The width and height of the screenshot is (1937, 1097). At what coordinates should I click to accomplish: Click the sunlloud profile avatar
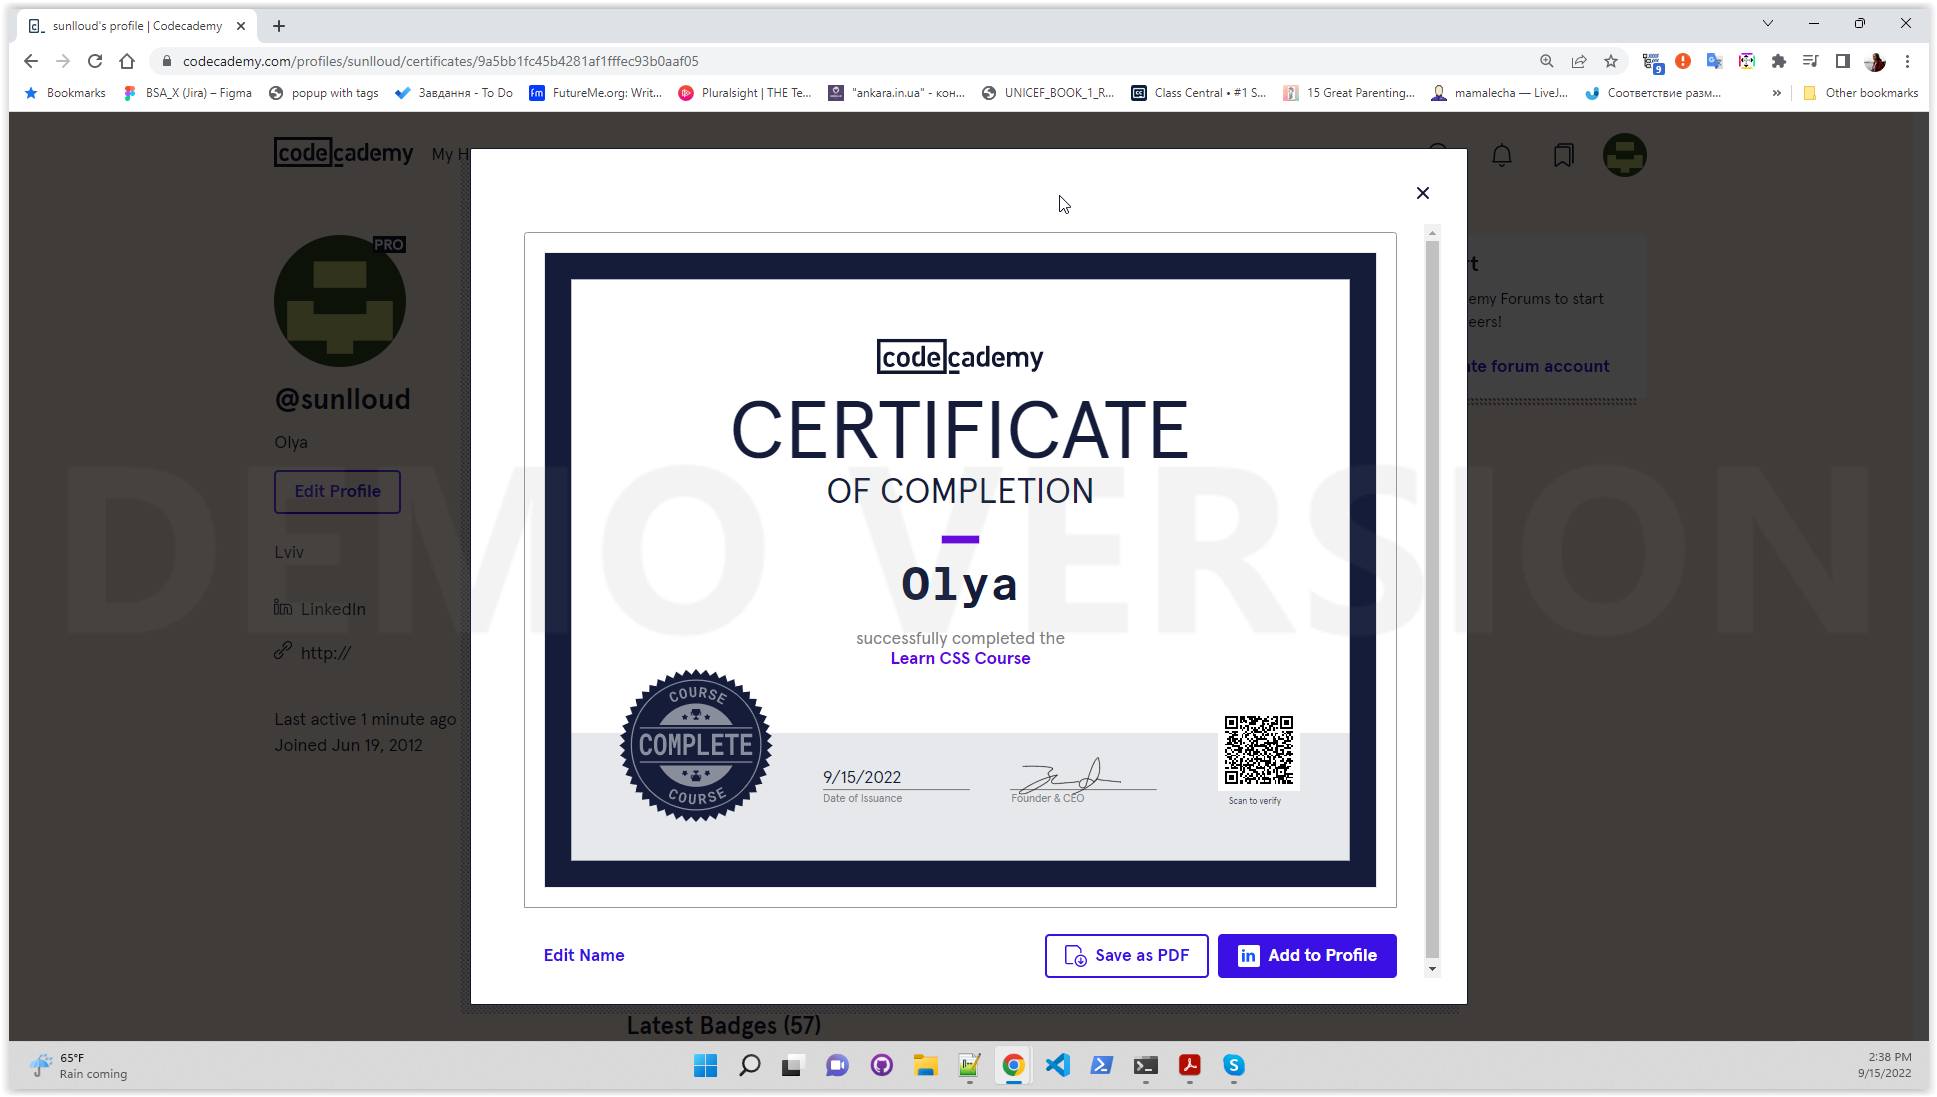[340, 301]
